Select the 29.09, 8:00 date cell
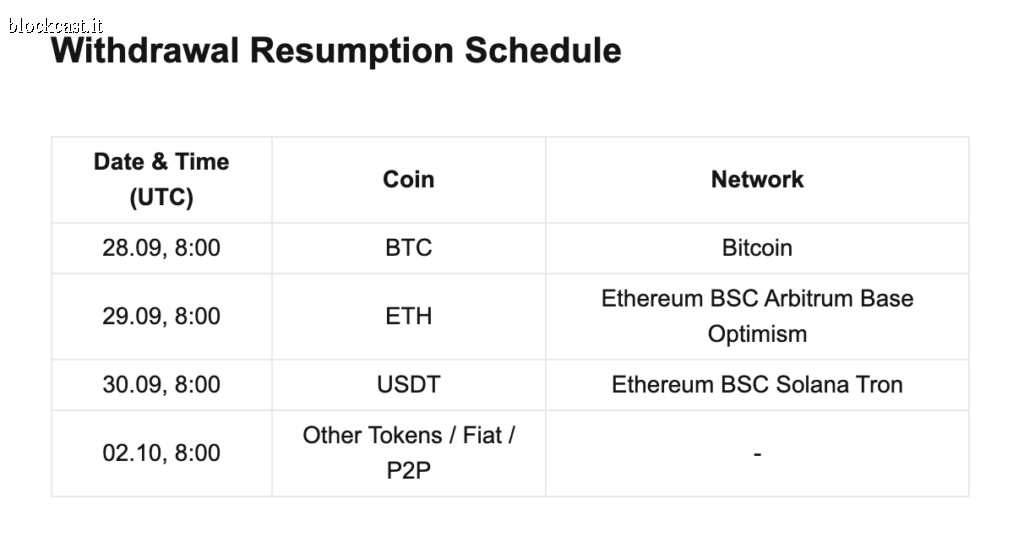 click(161, 317)
